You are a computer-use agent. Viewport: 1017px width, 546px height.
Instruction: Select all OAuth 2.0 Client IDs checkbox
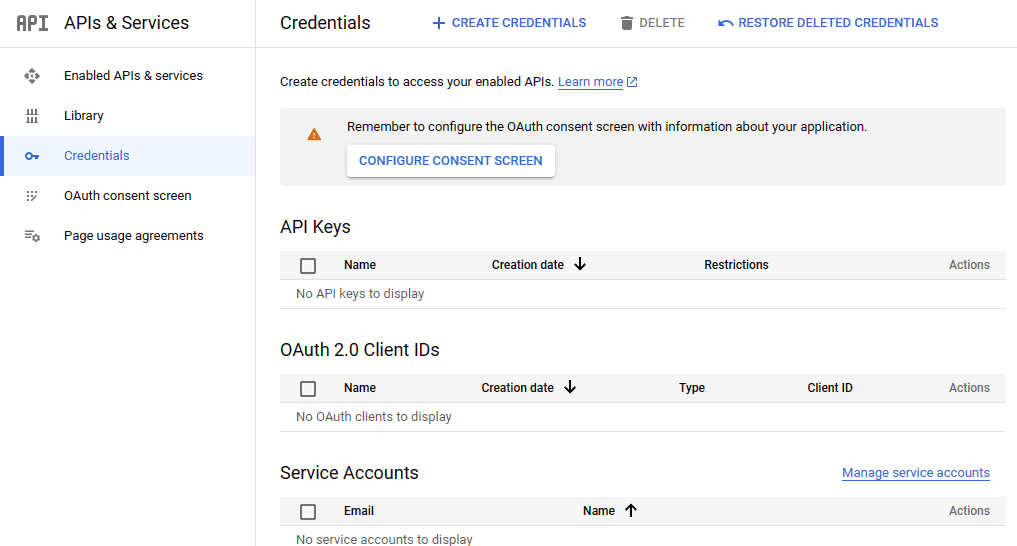308,389
